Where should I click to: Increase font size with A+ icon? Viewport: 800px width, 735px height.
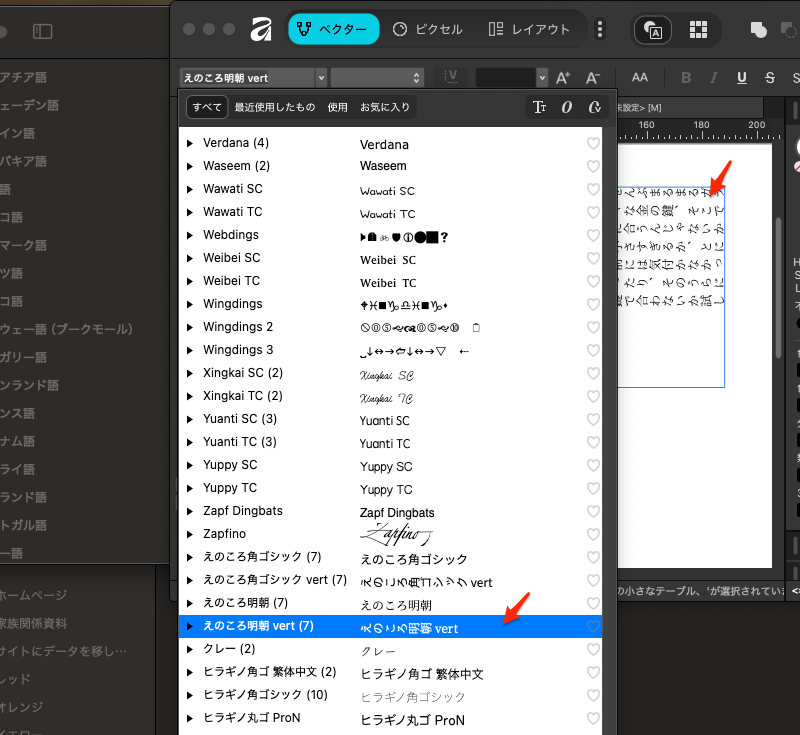click(x=563, y=77)
